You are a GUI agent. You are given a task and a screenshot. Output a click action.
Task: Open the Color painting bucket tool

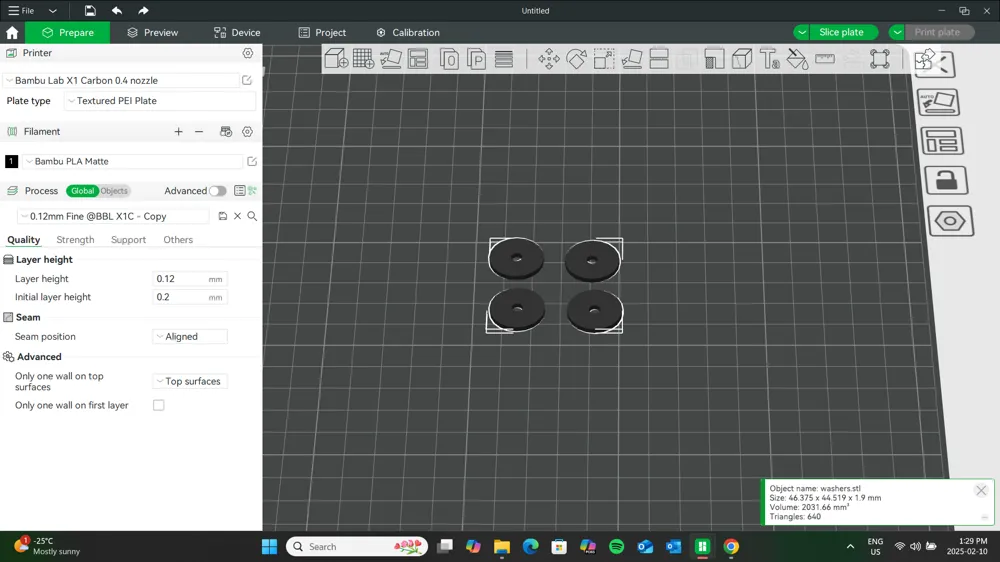pos(797,59)
